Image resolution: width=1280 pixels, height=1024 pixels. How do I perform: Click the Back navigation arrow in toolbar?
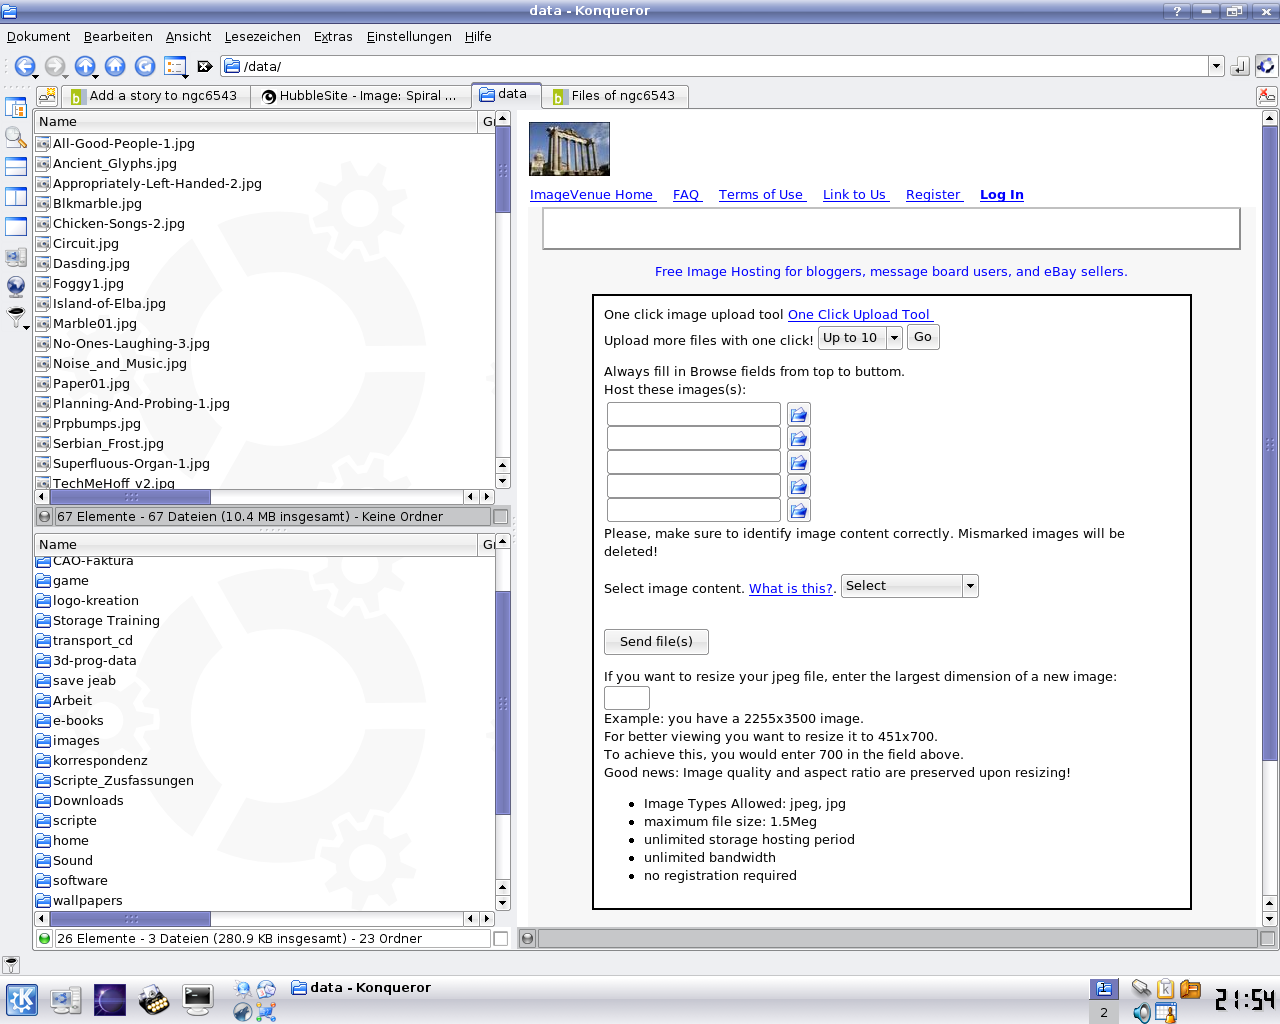[24, 66]
